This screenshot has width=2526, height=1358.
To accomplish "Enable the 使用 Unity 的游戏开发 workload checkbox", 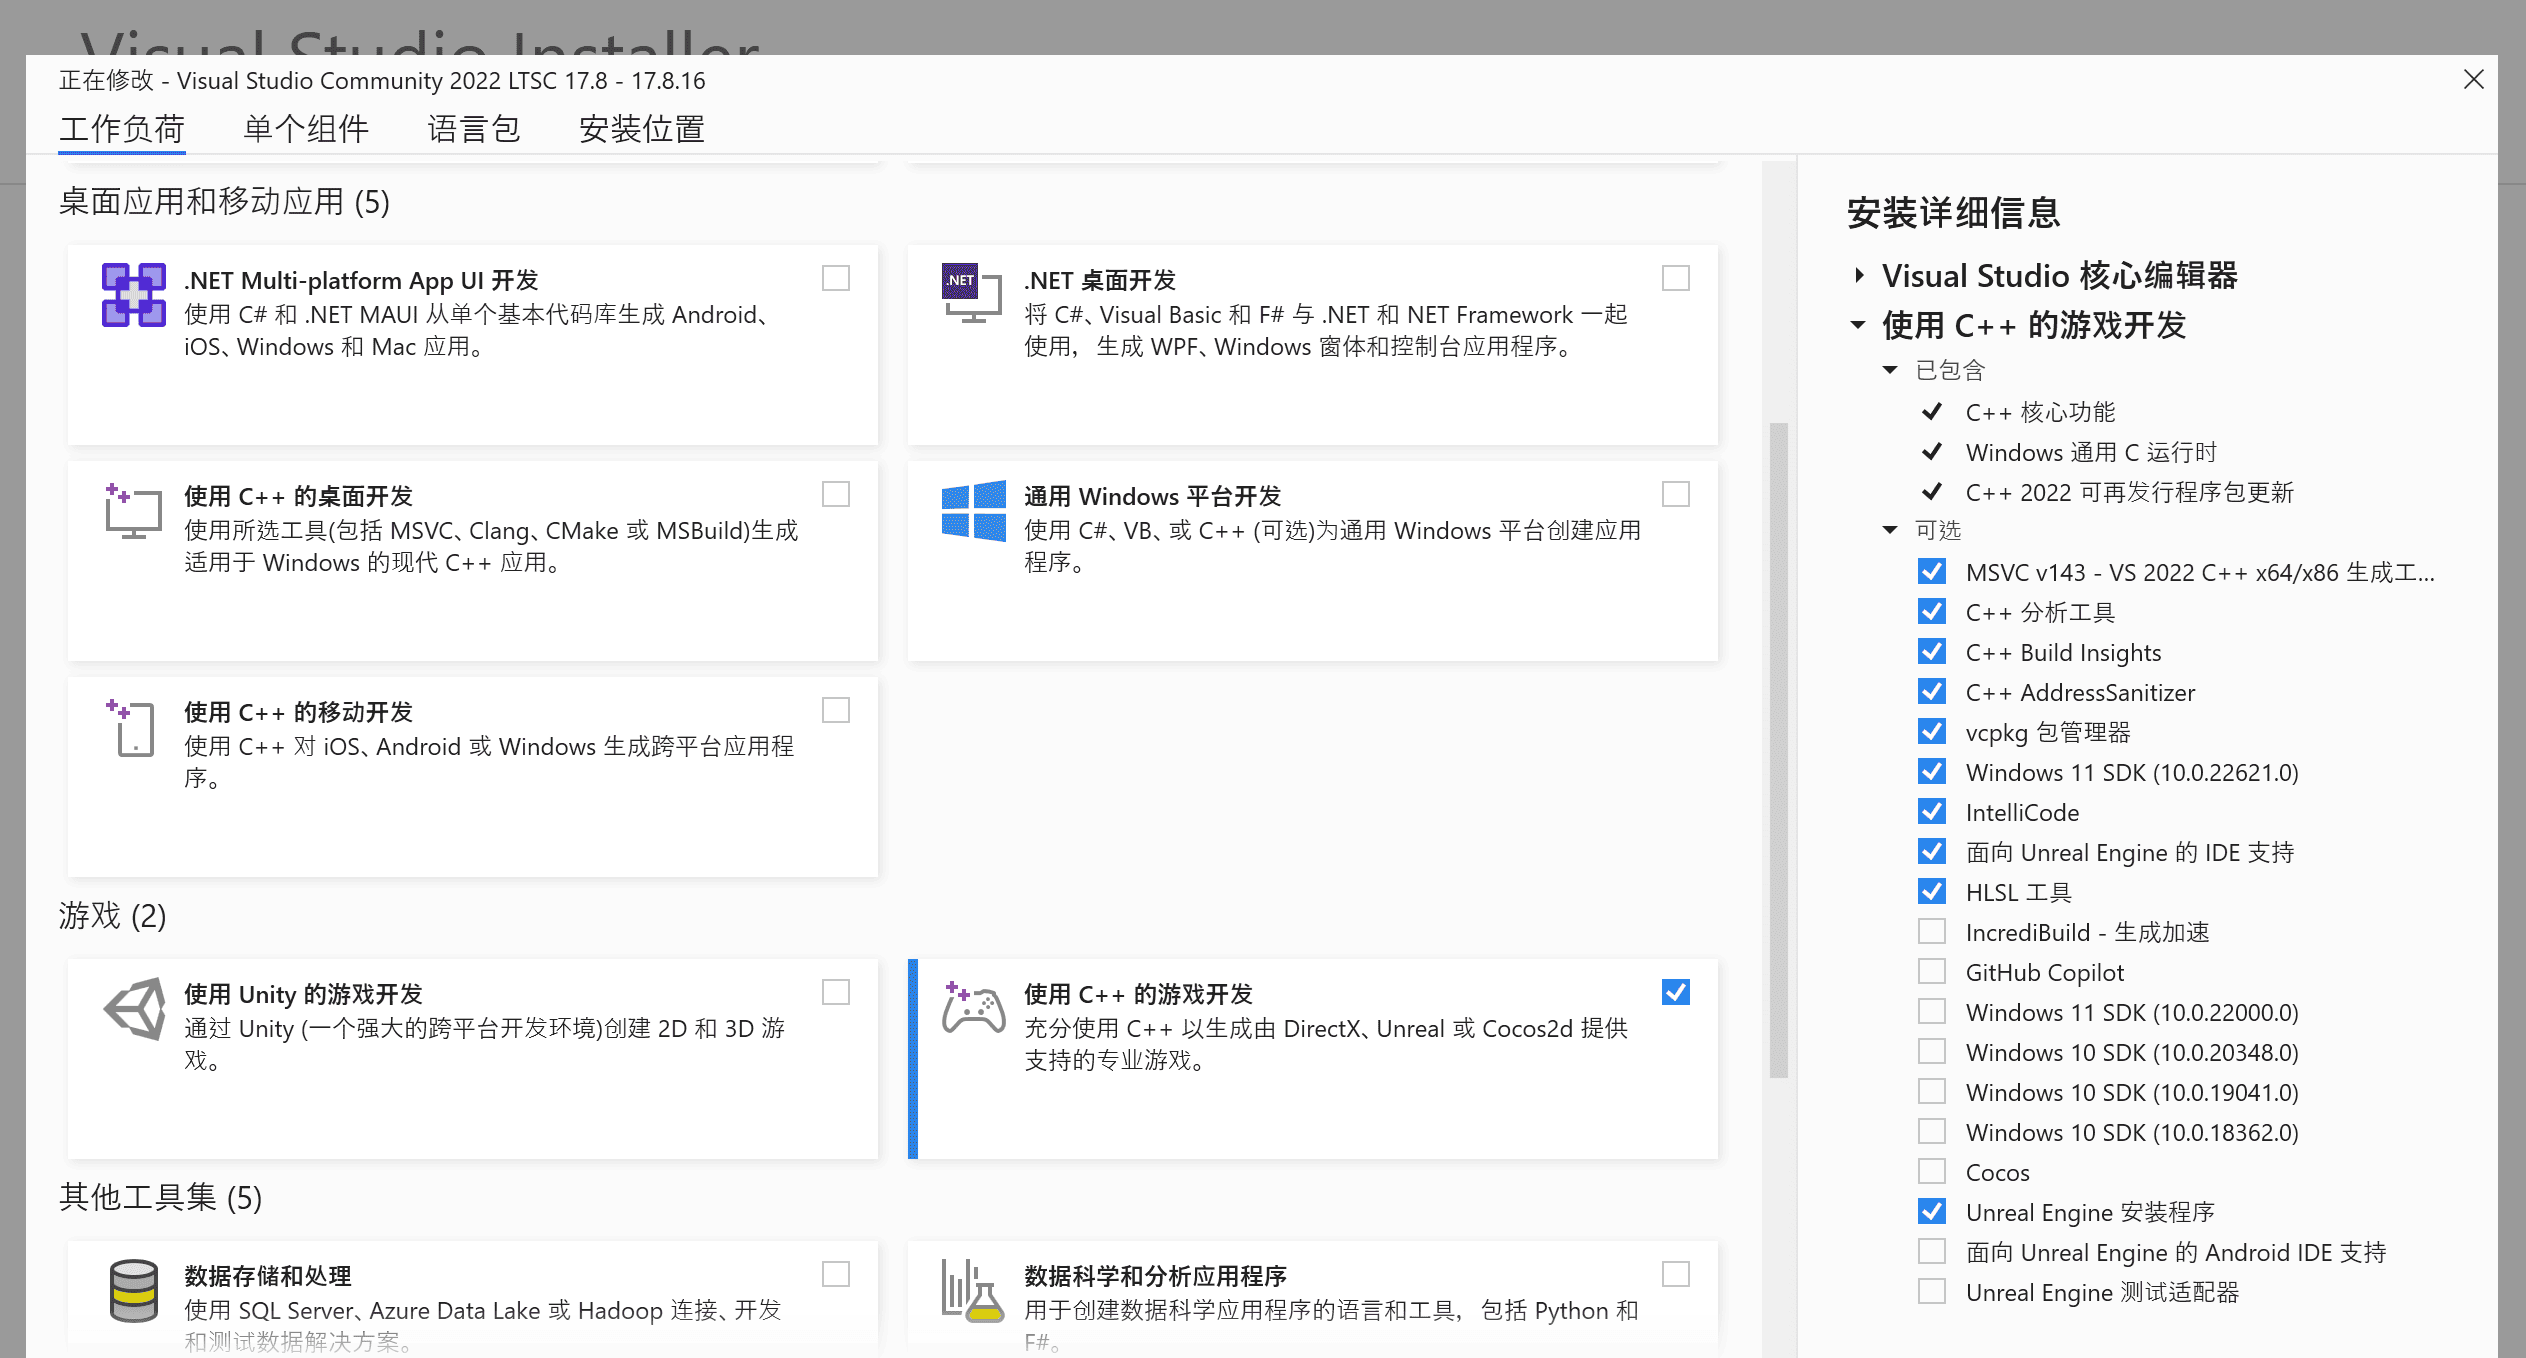I will click(x=836, y=992).
